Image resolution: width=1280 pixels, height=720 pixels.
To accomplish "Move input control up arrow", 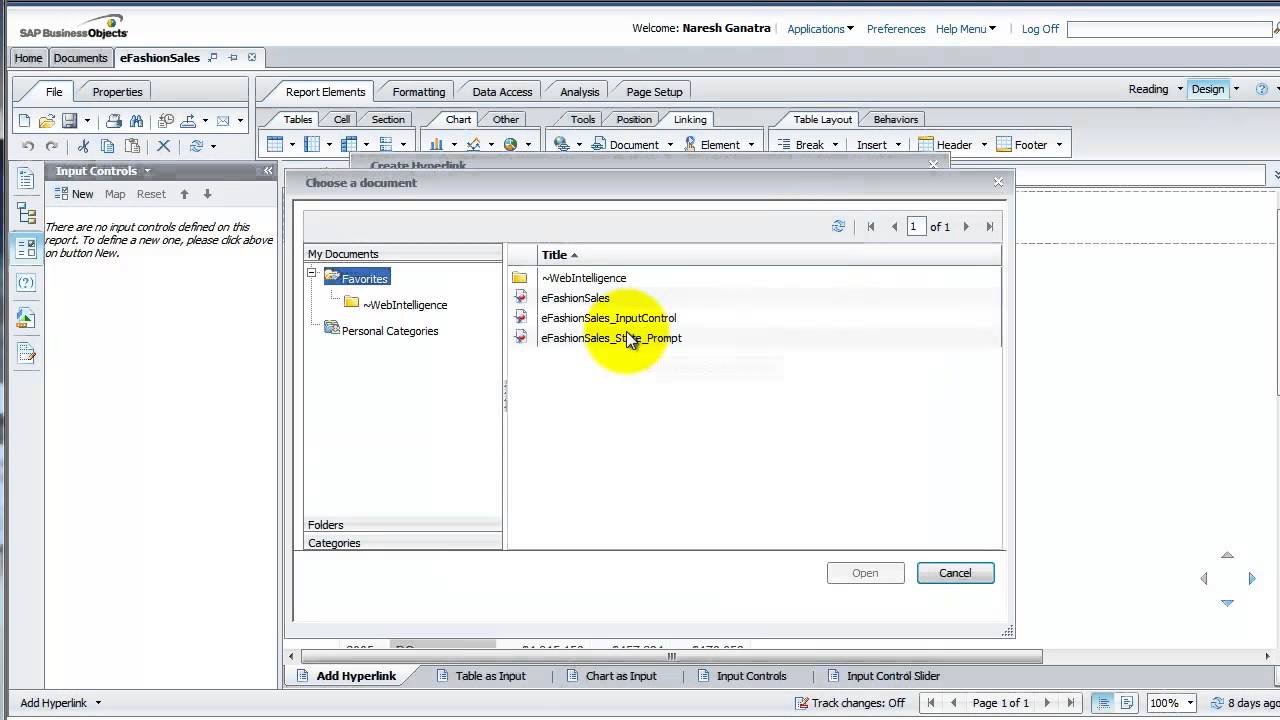I will coord(184,194).
